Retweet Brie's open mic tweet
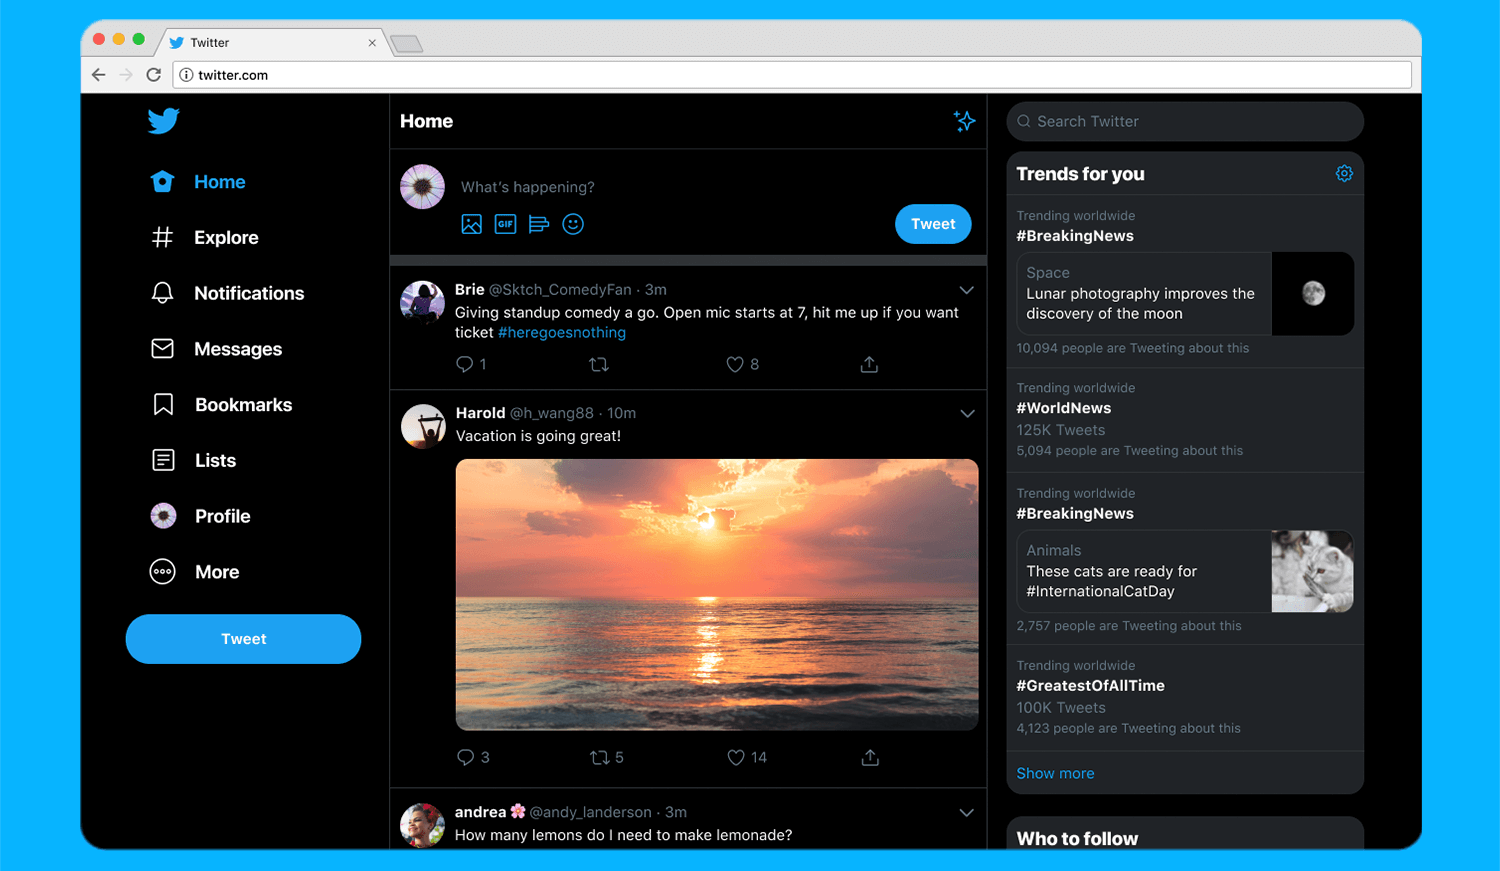Viewport: 1500px width, 871px height. [x=598, y=364]
